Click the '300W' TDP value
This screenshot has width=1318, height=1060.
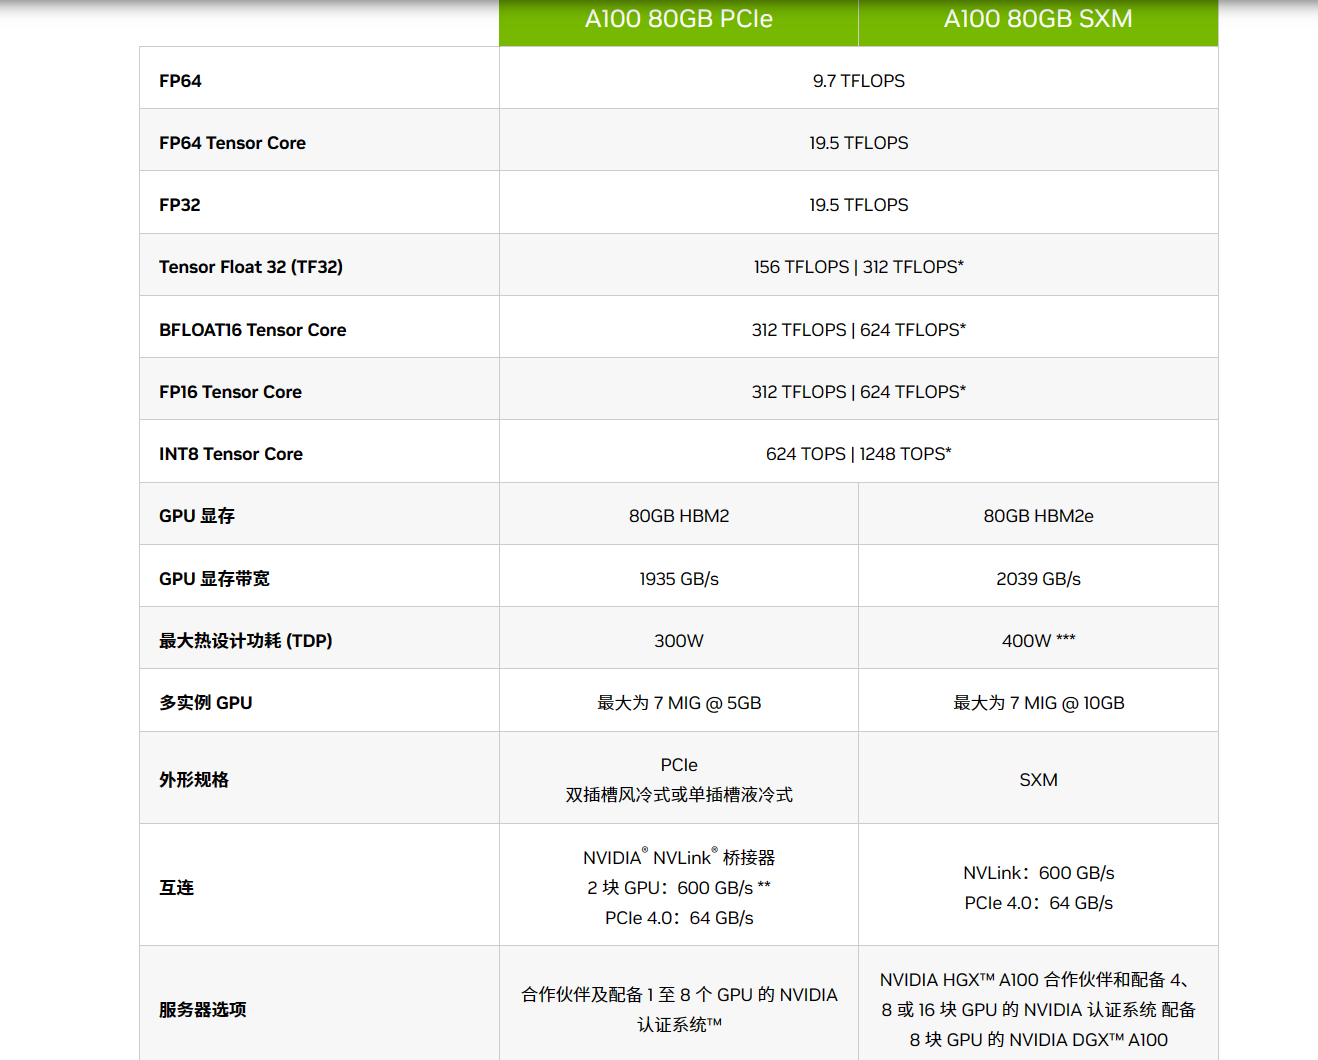[679, 641]
